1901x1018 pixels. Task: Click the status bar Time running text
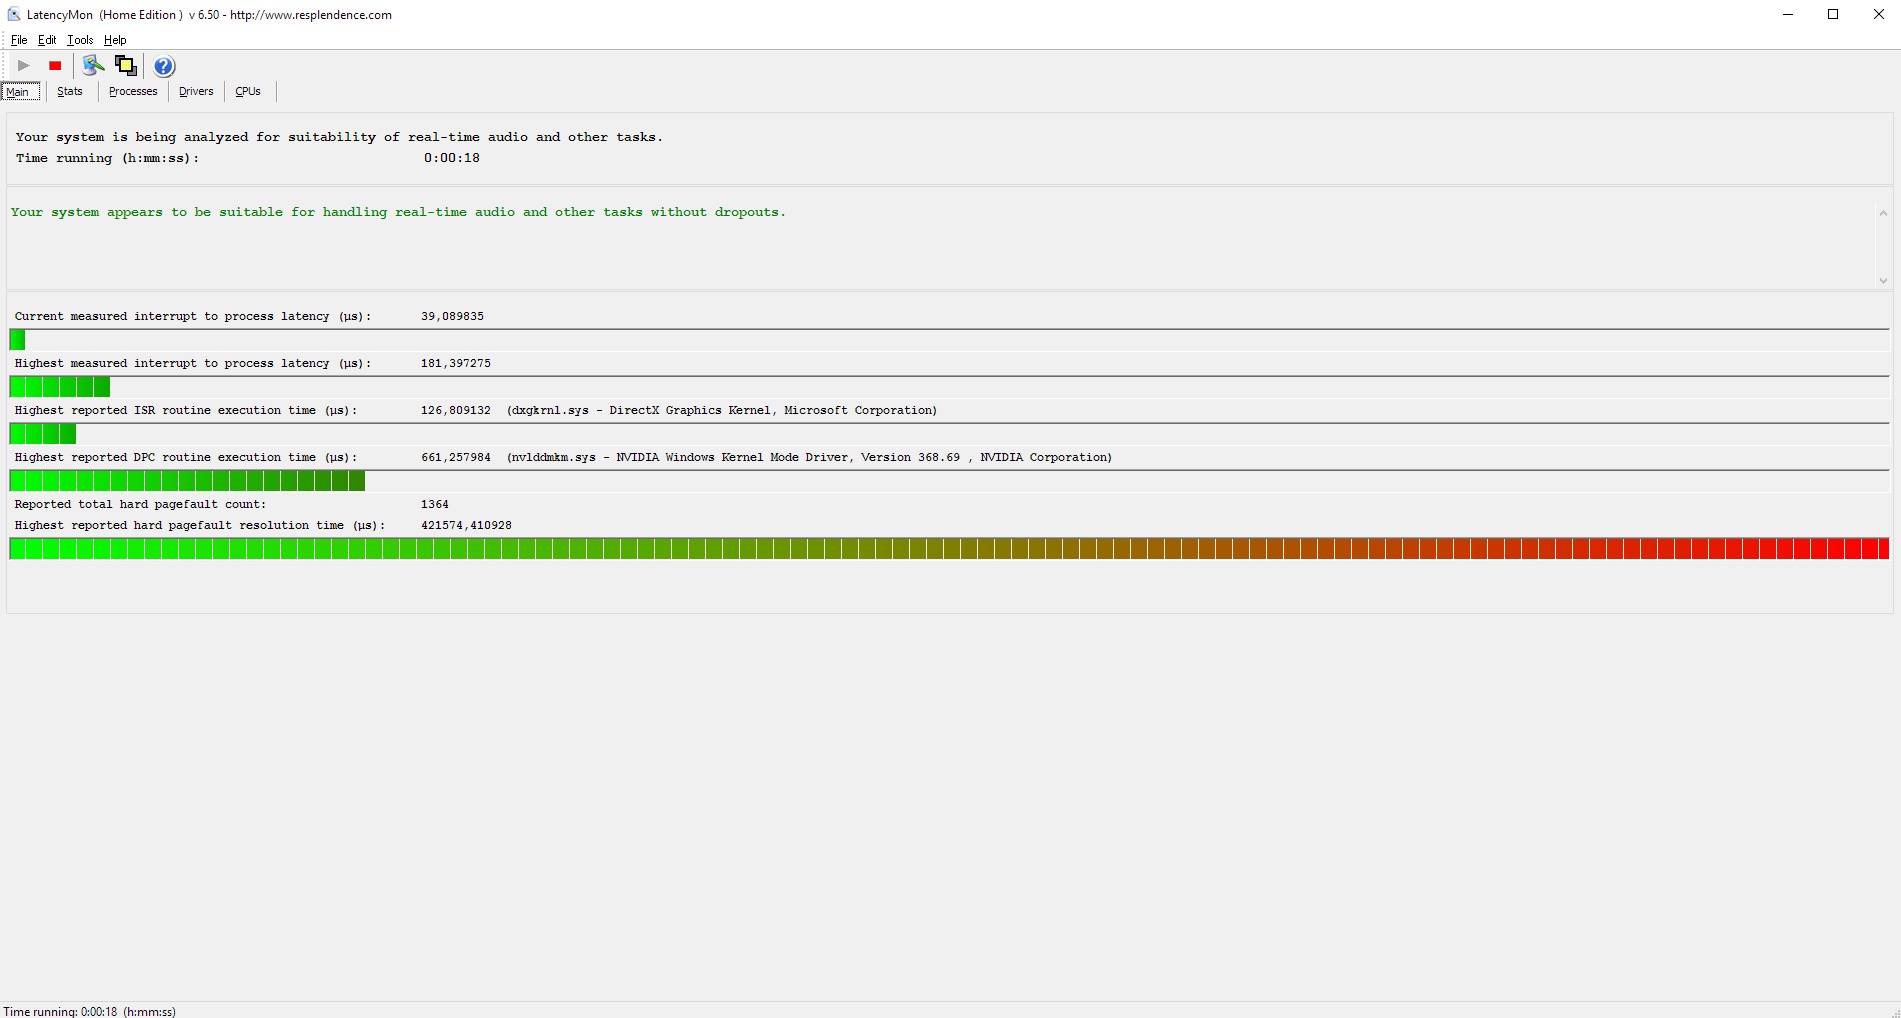(x=90, y=1011)
